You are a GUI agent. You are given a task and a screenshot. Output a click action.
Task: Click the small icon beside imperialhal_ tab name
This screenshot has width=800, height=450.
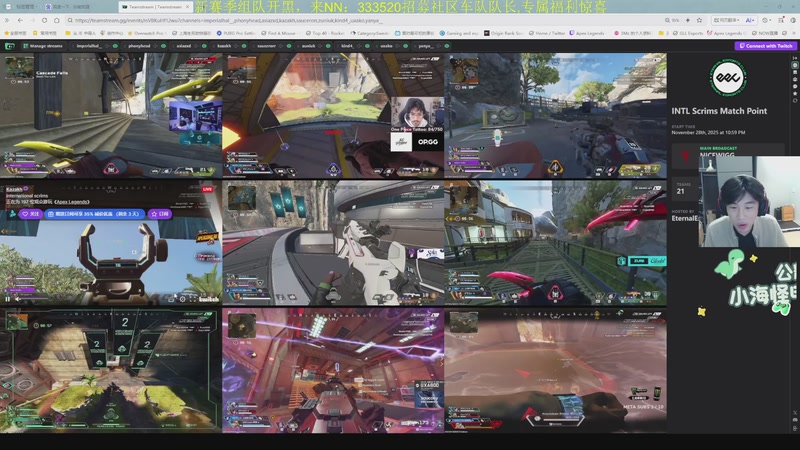point(107,46)
